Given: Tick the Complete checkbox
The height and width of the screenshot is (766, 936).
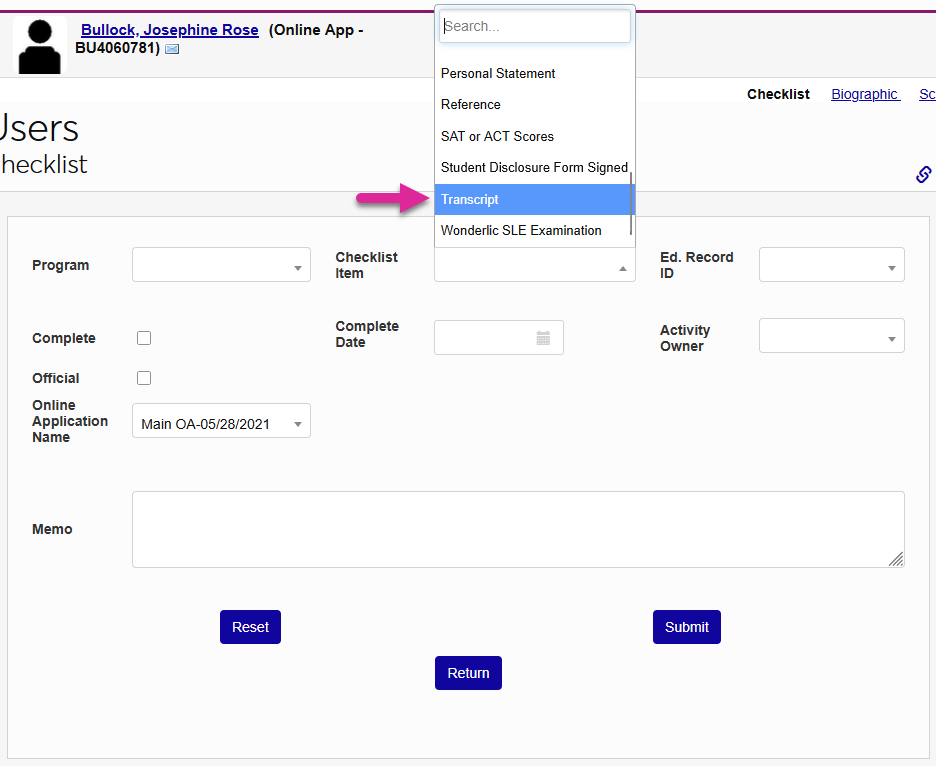Looking at the screenshot, I should click(144, 338).
